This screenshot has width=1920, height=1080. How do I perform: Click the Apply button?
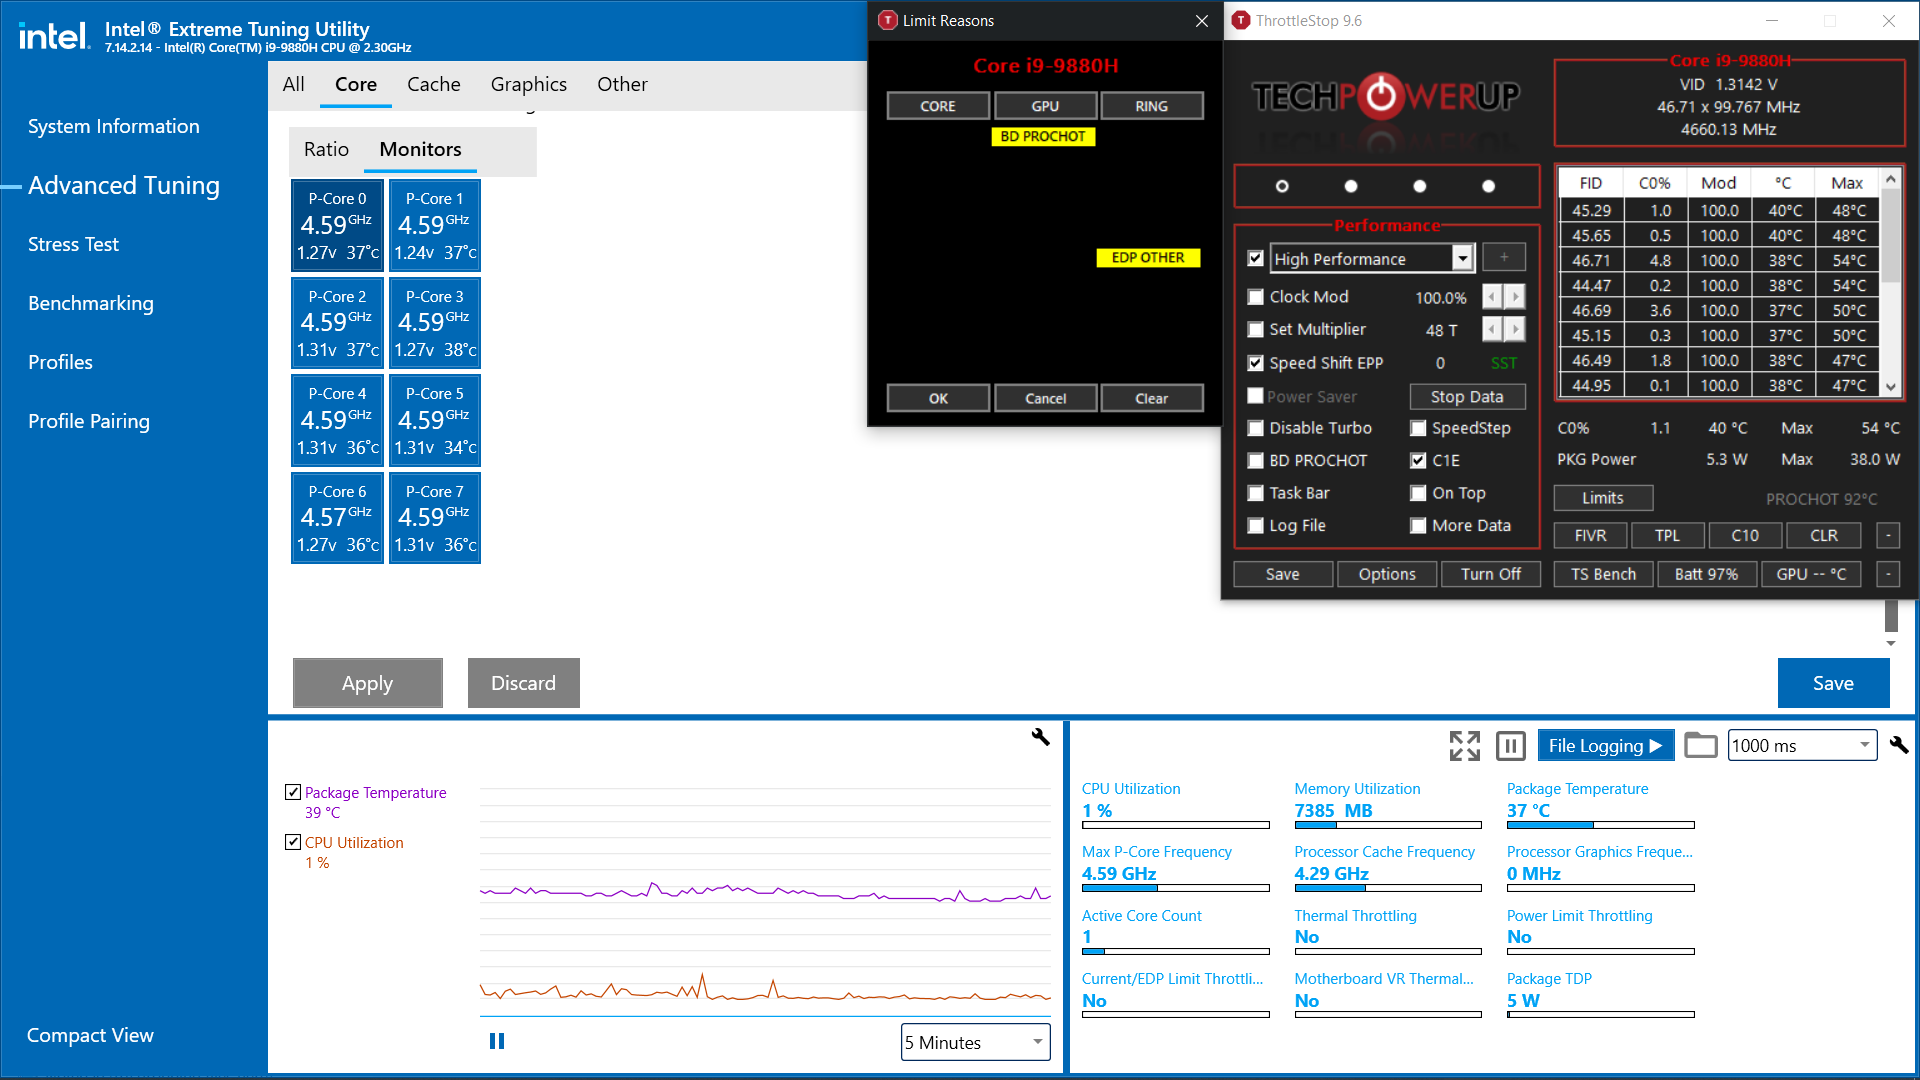pyautogui.click(x=368, y=683)
